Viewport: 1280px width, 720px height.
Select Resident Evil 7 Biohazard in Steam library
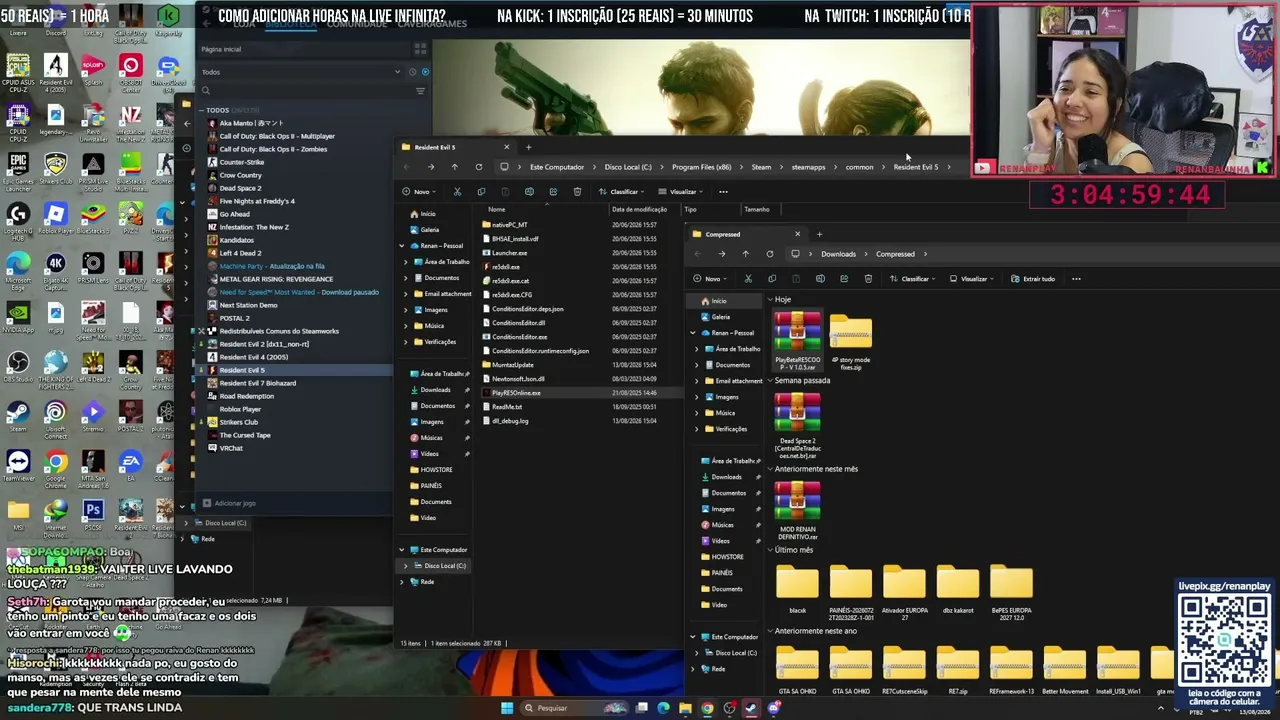coord(257,383)
